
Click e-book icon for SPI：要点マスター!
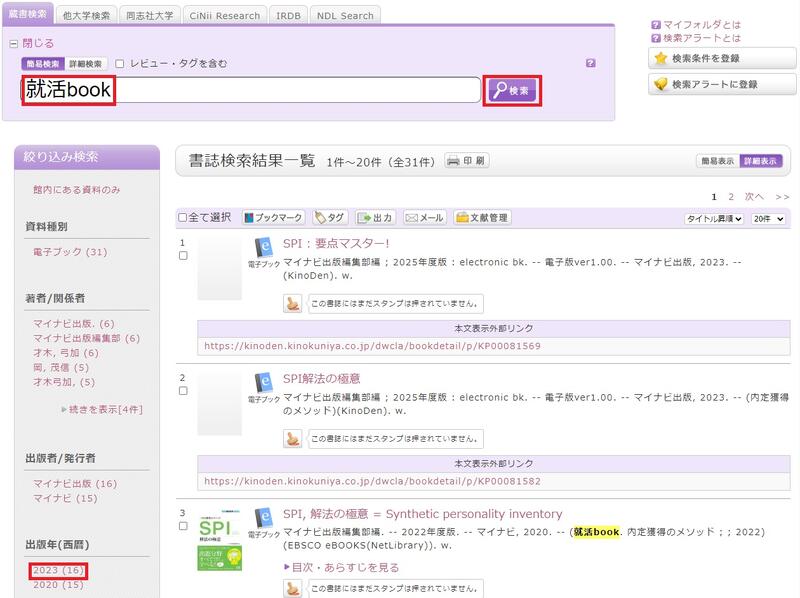coord(264,247)
